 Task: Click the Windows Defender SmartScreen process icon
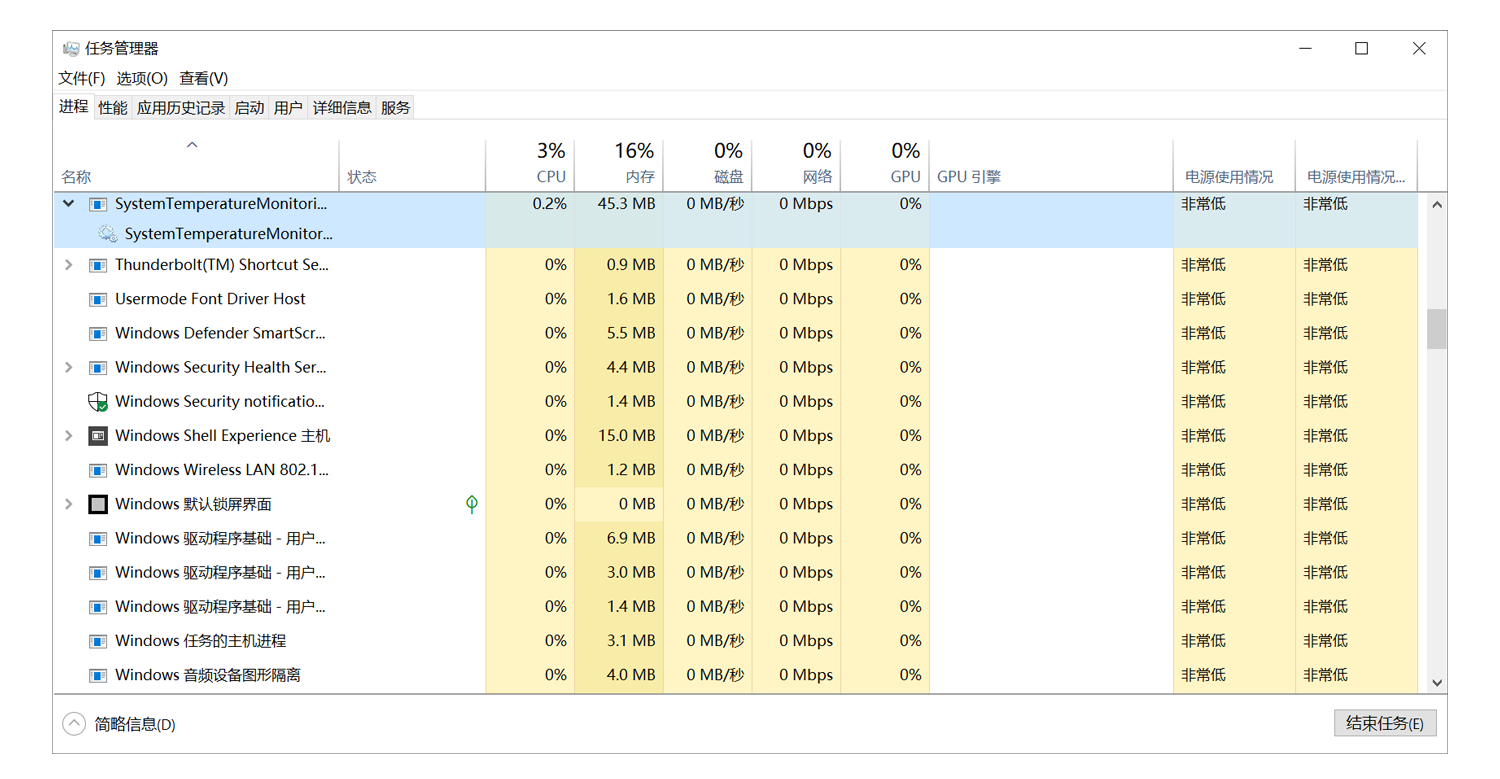tap(98, 333)
